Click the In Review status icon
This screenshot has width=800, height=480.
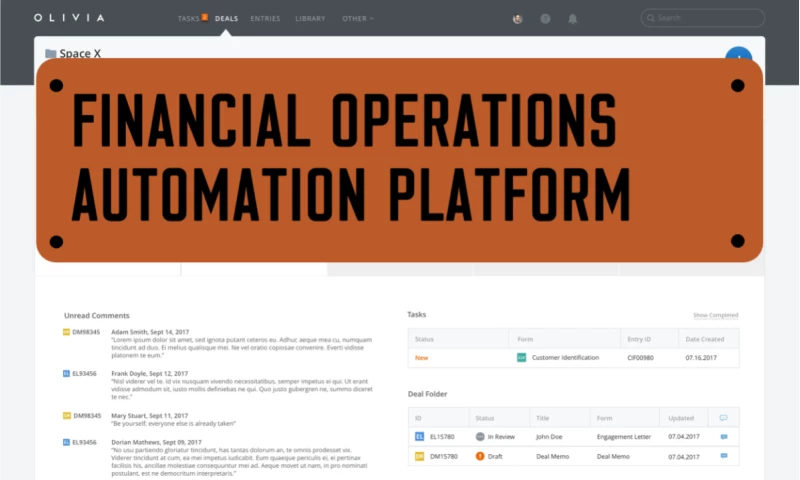(x=480, y=437)
